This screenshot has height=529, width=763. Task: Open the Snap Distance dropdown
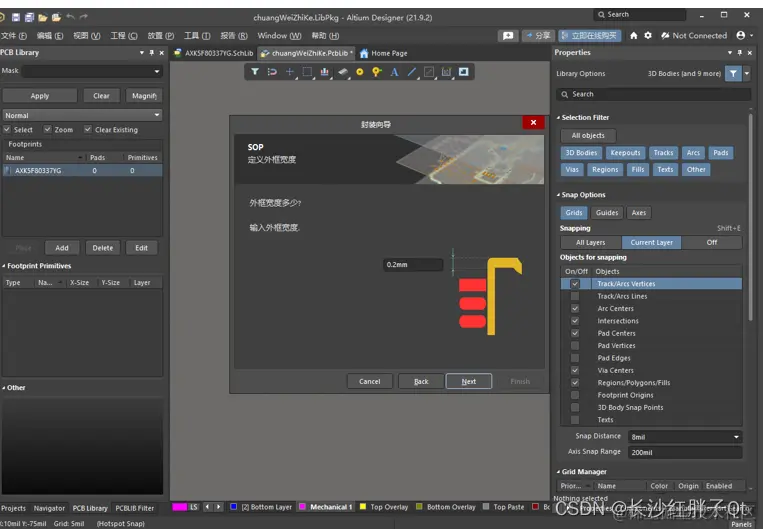tap(736, 437)
